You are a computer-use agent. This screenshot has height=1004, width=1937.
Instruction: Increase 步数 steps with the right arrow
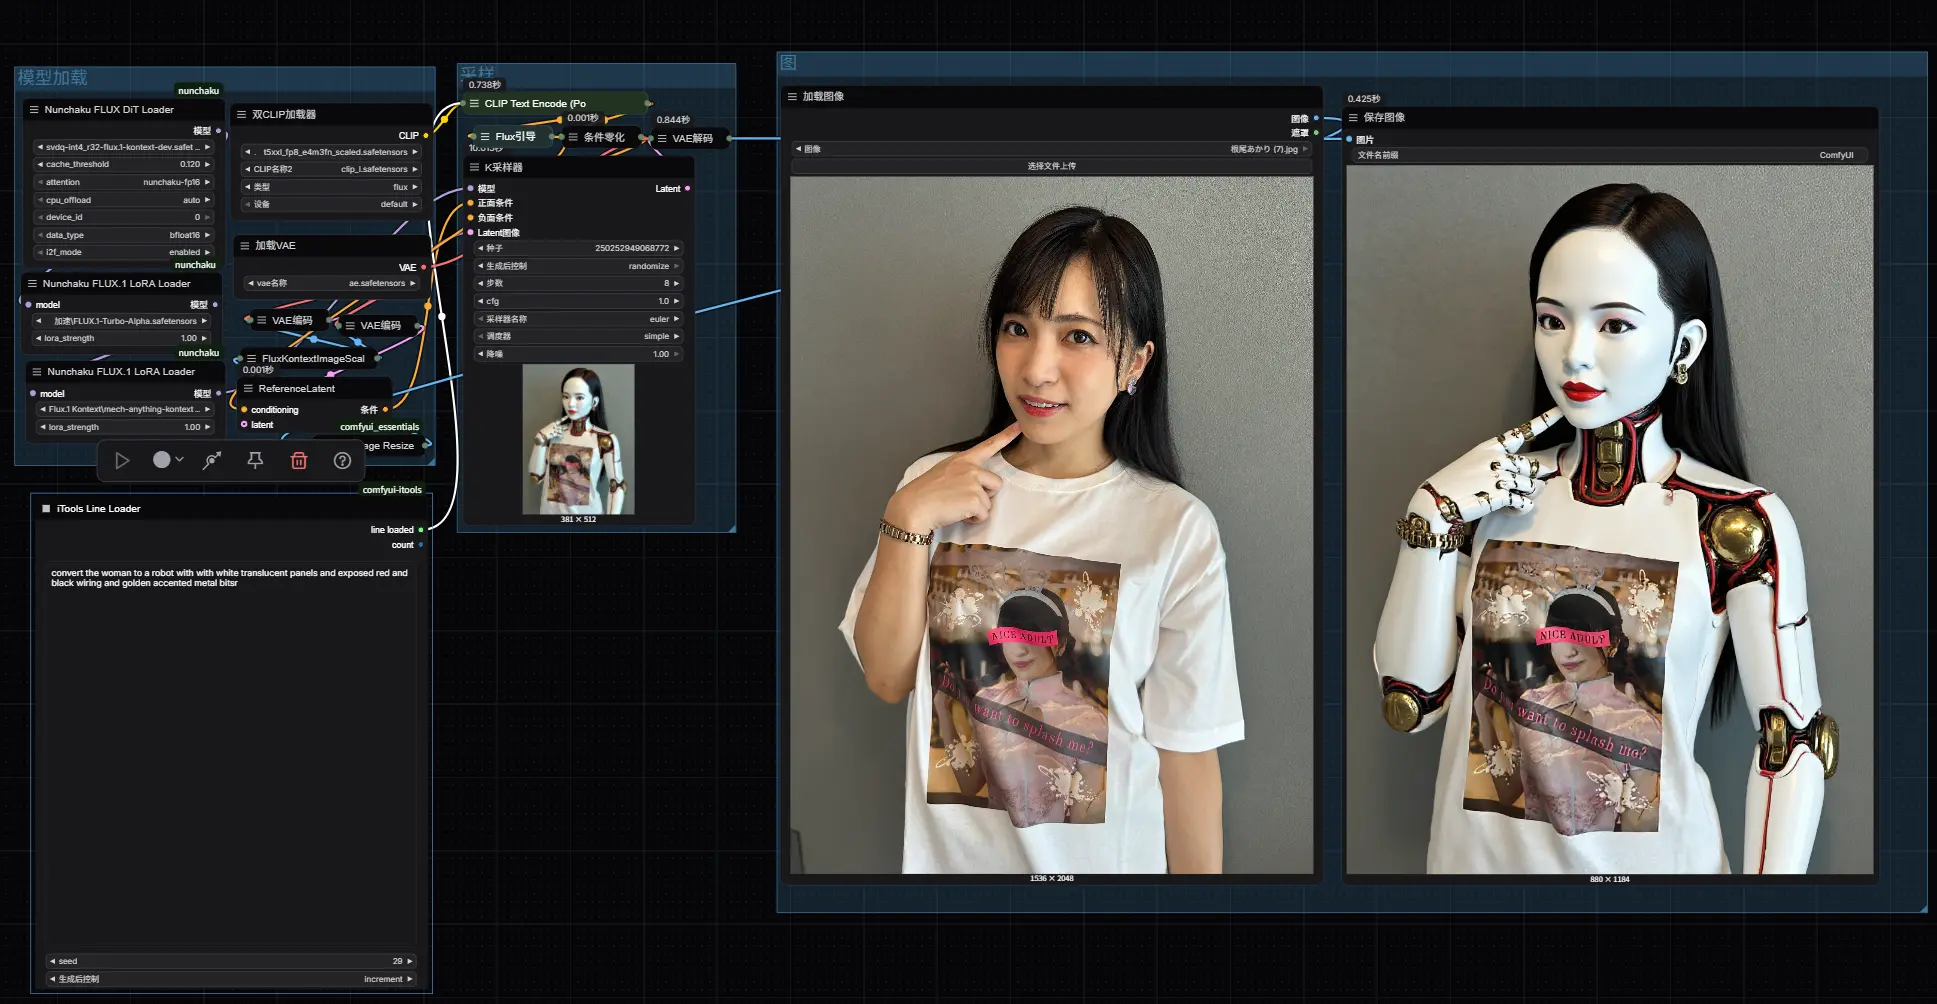click(677, 284)
